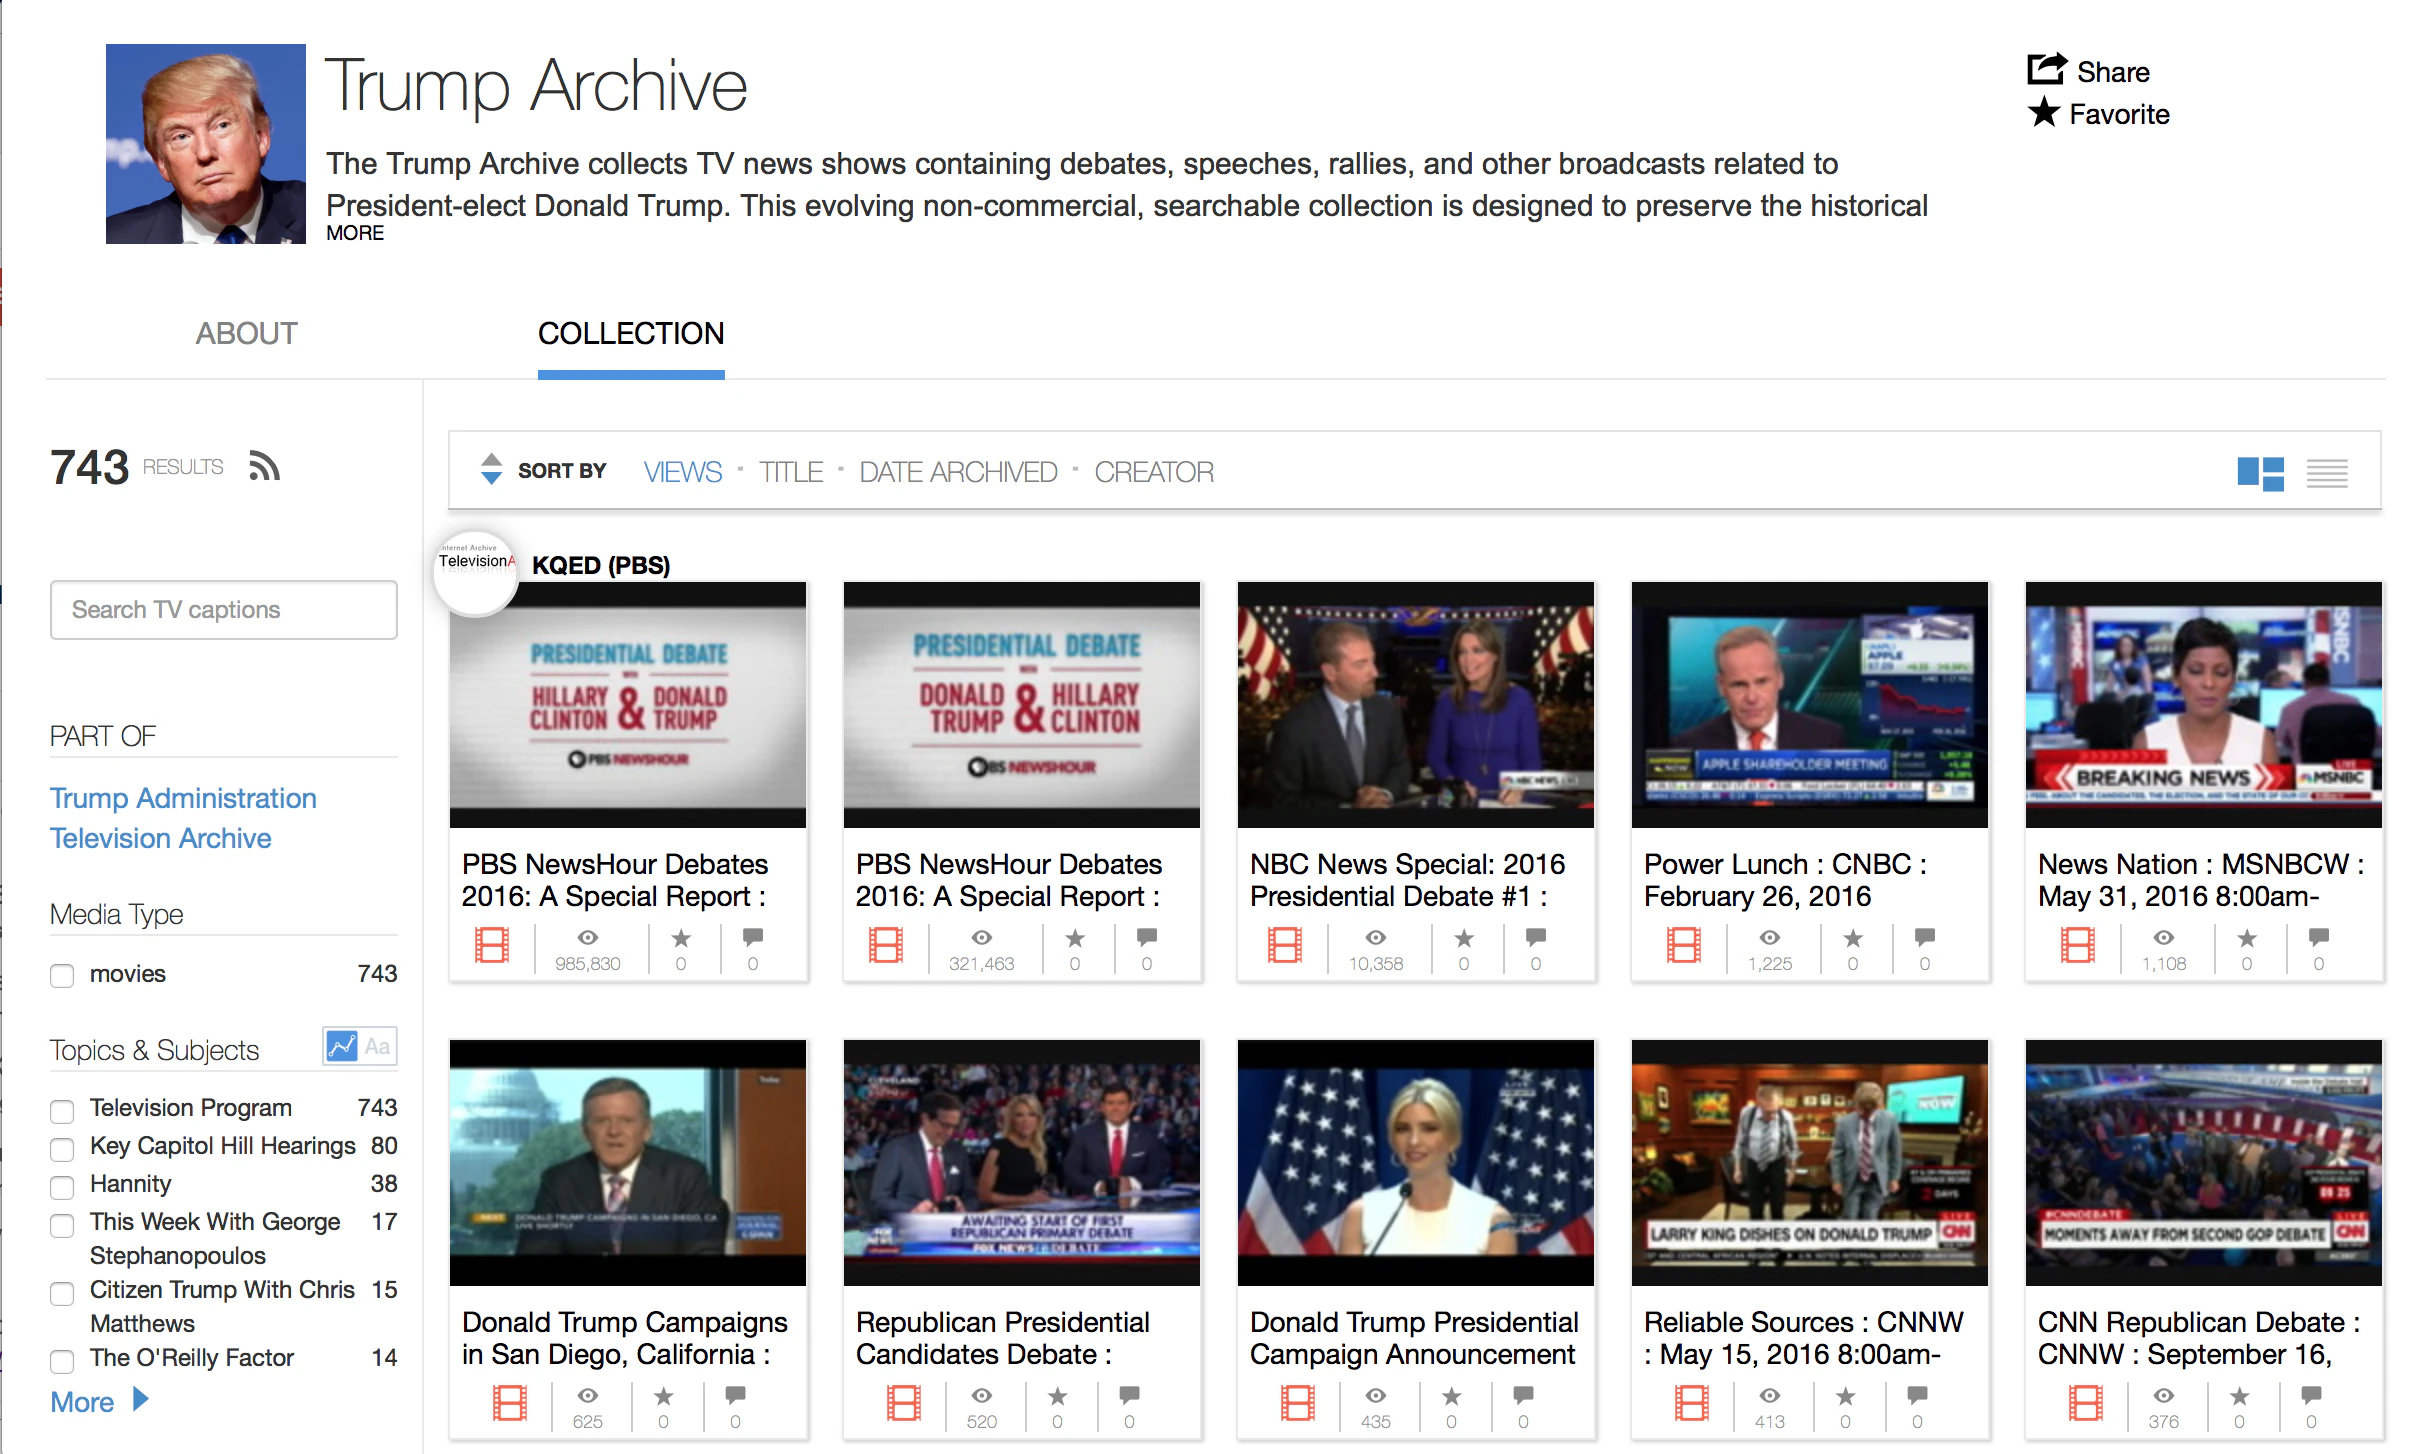Toggle sort direction arrows
Screen dimensions: 2420x1454
[491, 469]
